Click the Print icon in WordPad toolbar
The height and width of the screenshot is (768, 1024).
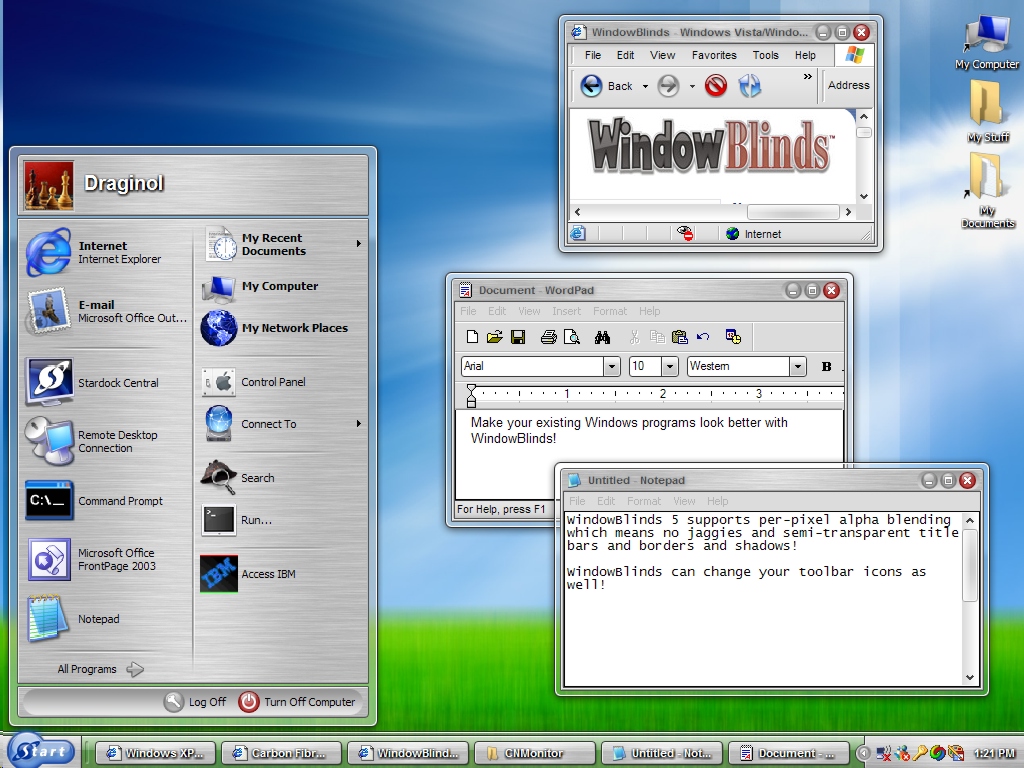[x=549, y=337]
